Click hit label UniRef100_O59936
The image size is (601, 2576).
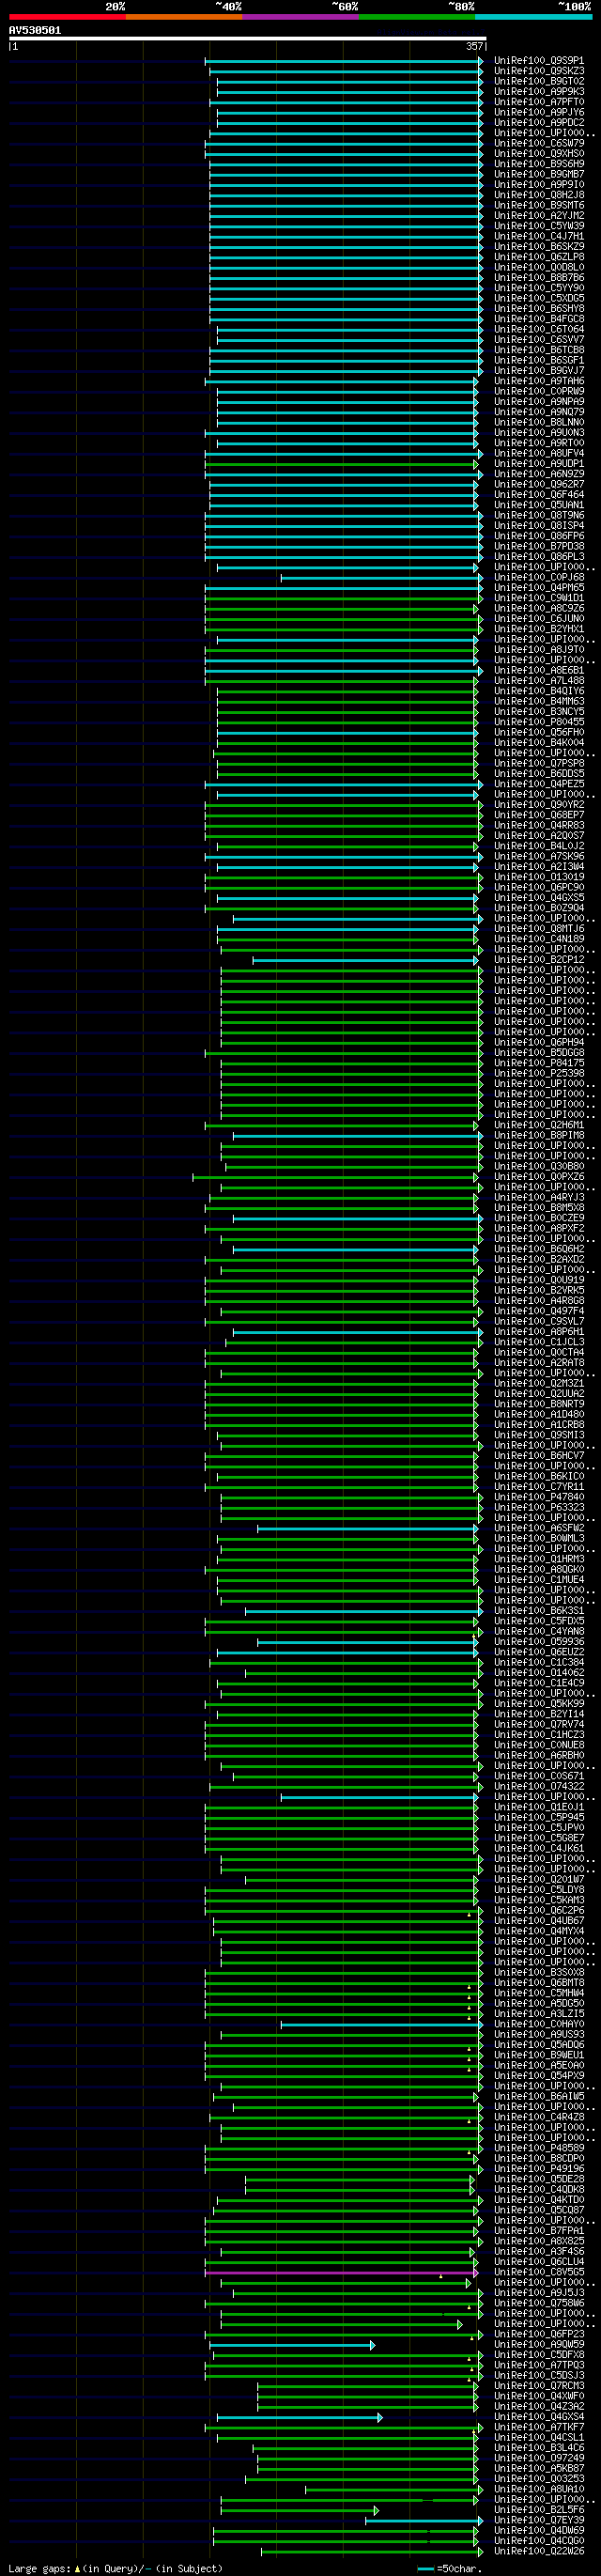tap(539, 1642)
